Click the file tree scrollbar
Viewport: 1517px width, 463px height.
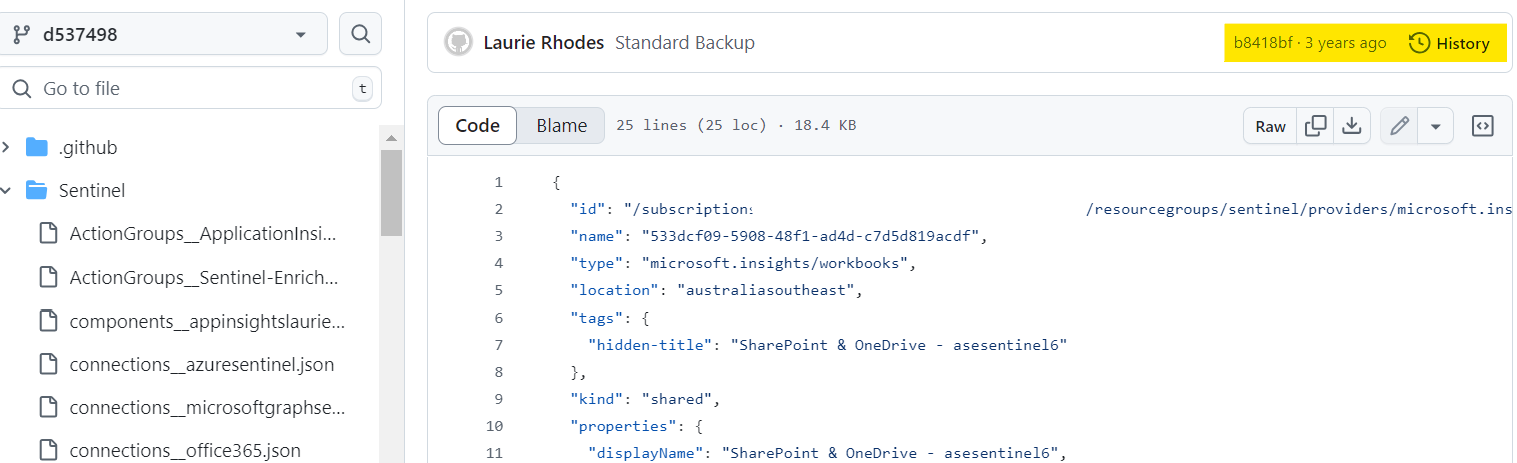(391, 192)
